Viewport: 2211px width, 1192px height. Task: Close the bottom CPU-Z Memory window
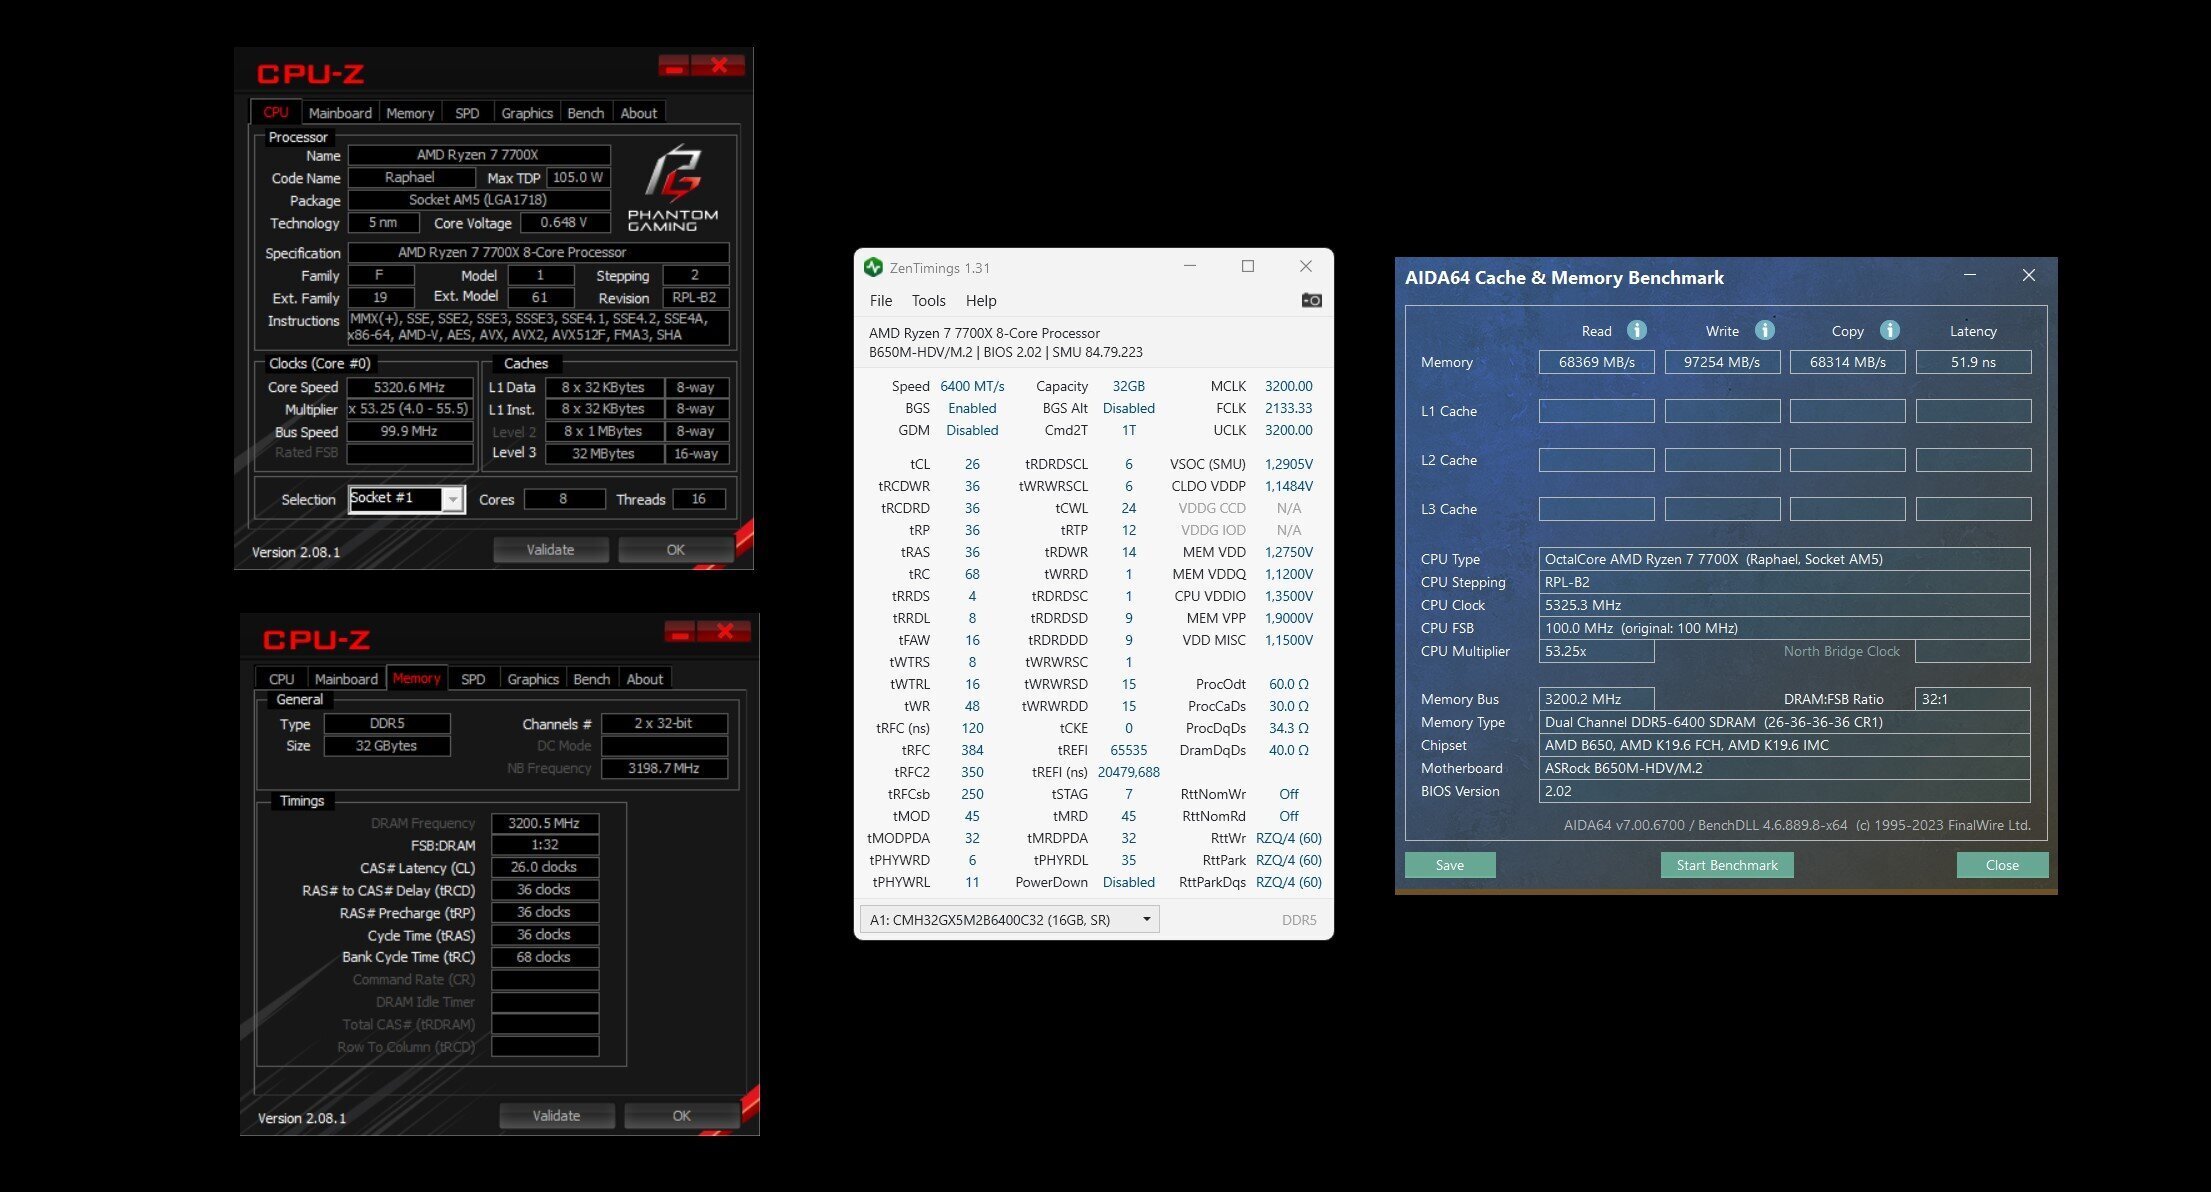726,631
